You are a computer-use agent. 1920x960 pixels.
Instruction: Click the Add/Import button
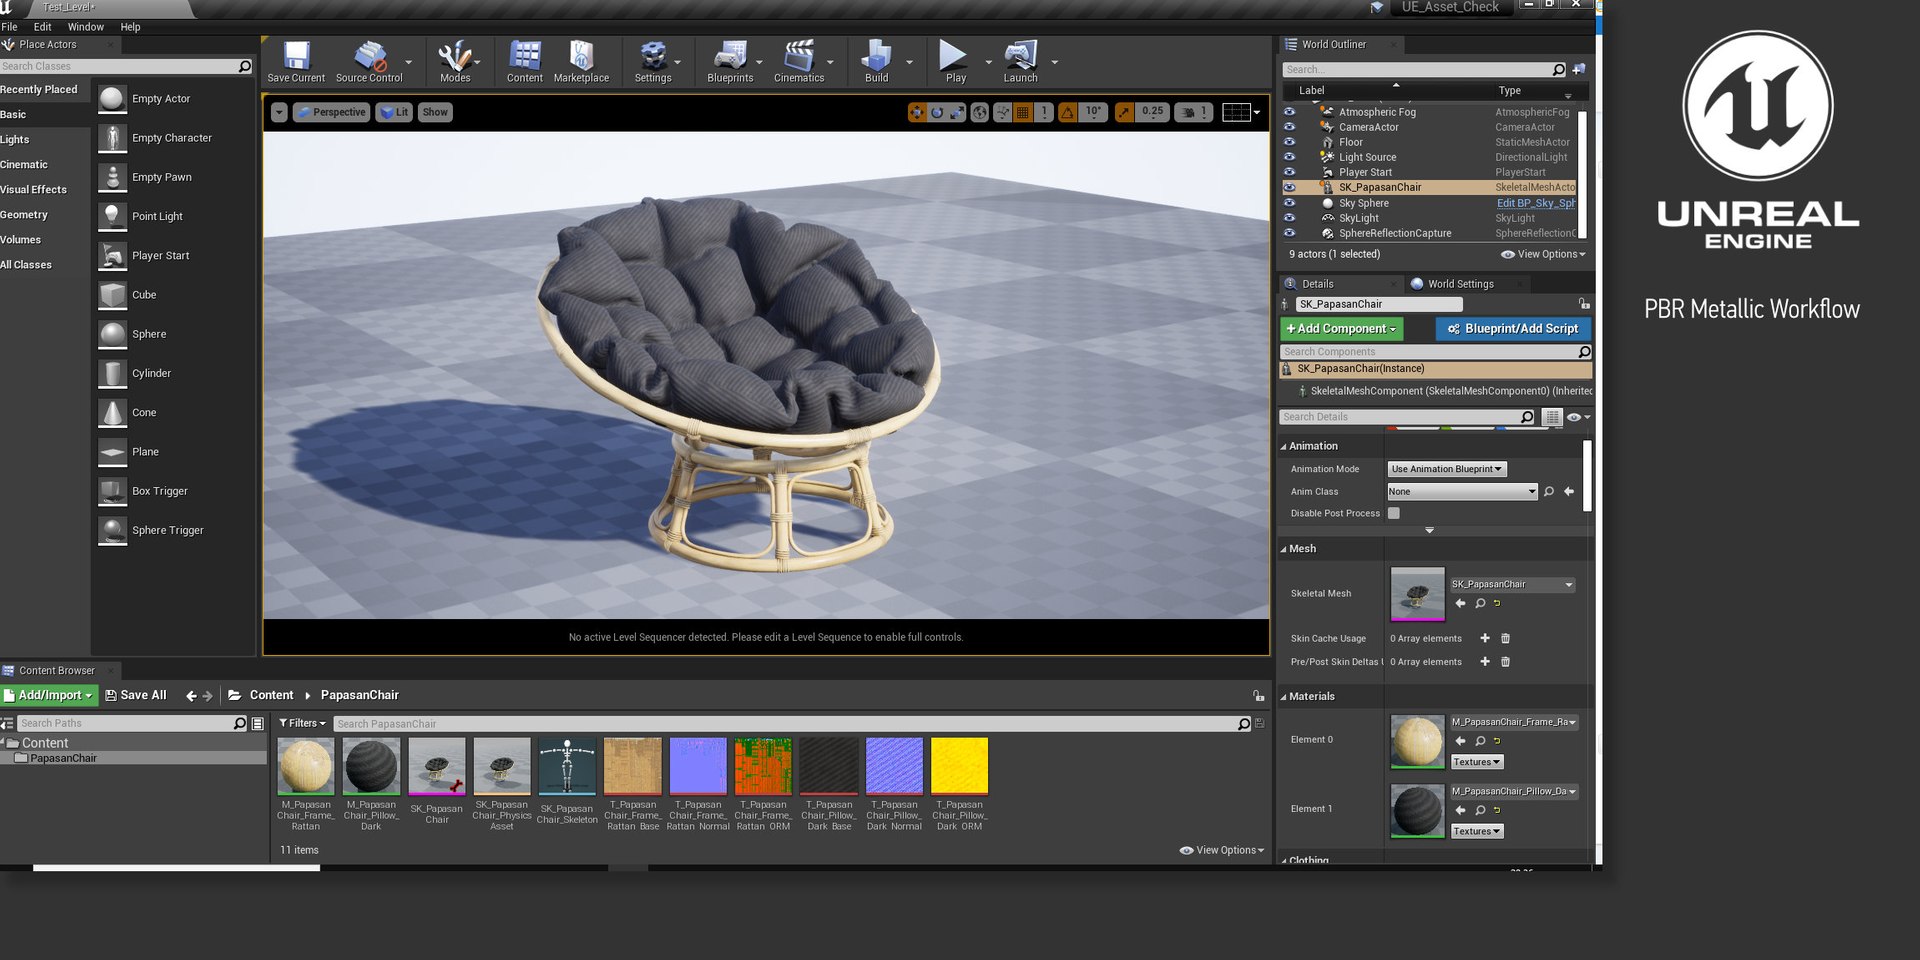48,695
